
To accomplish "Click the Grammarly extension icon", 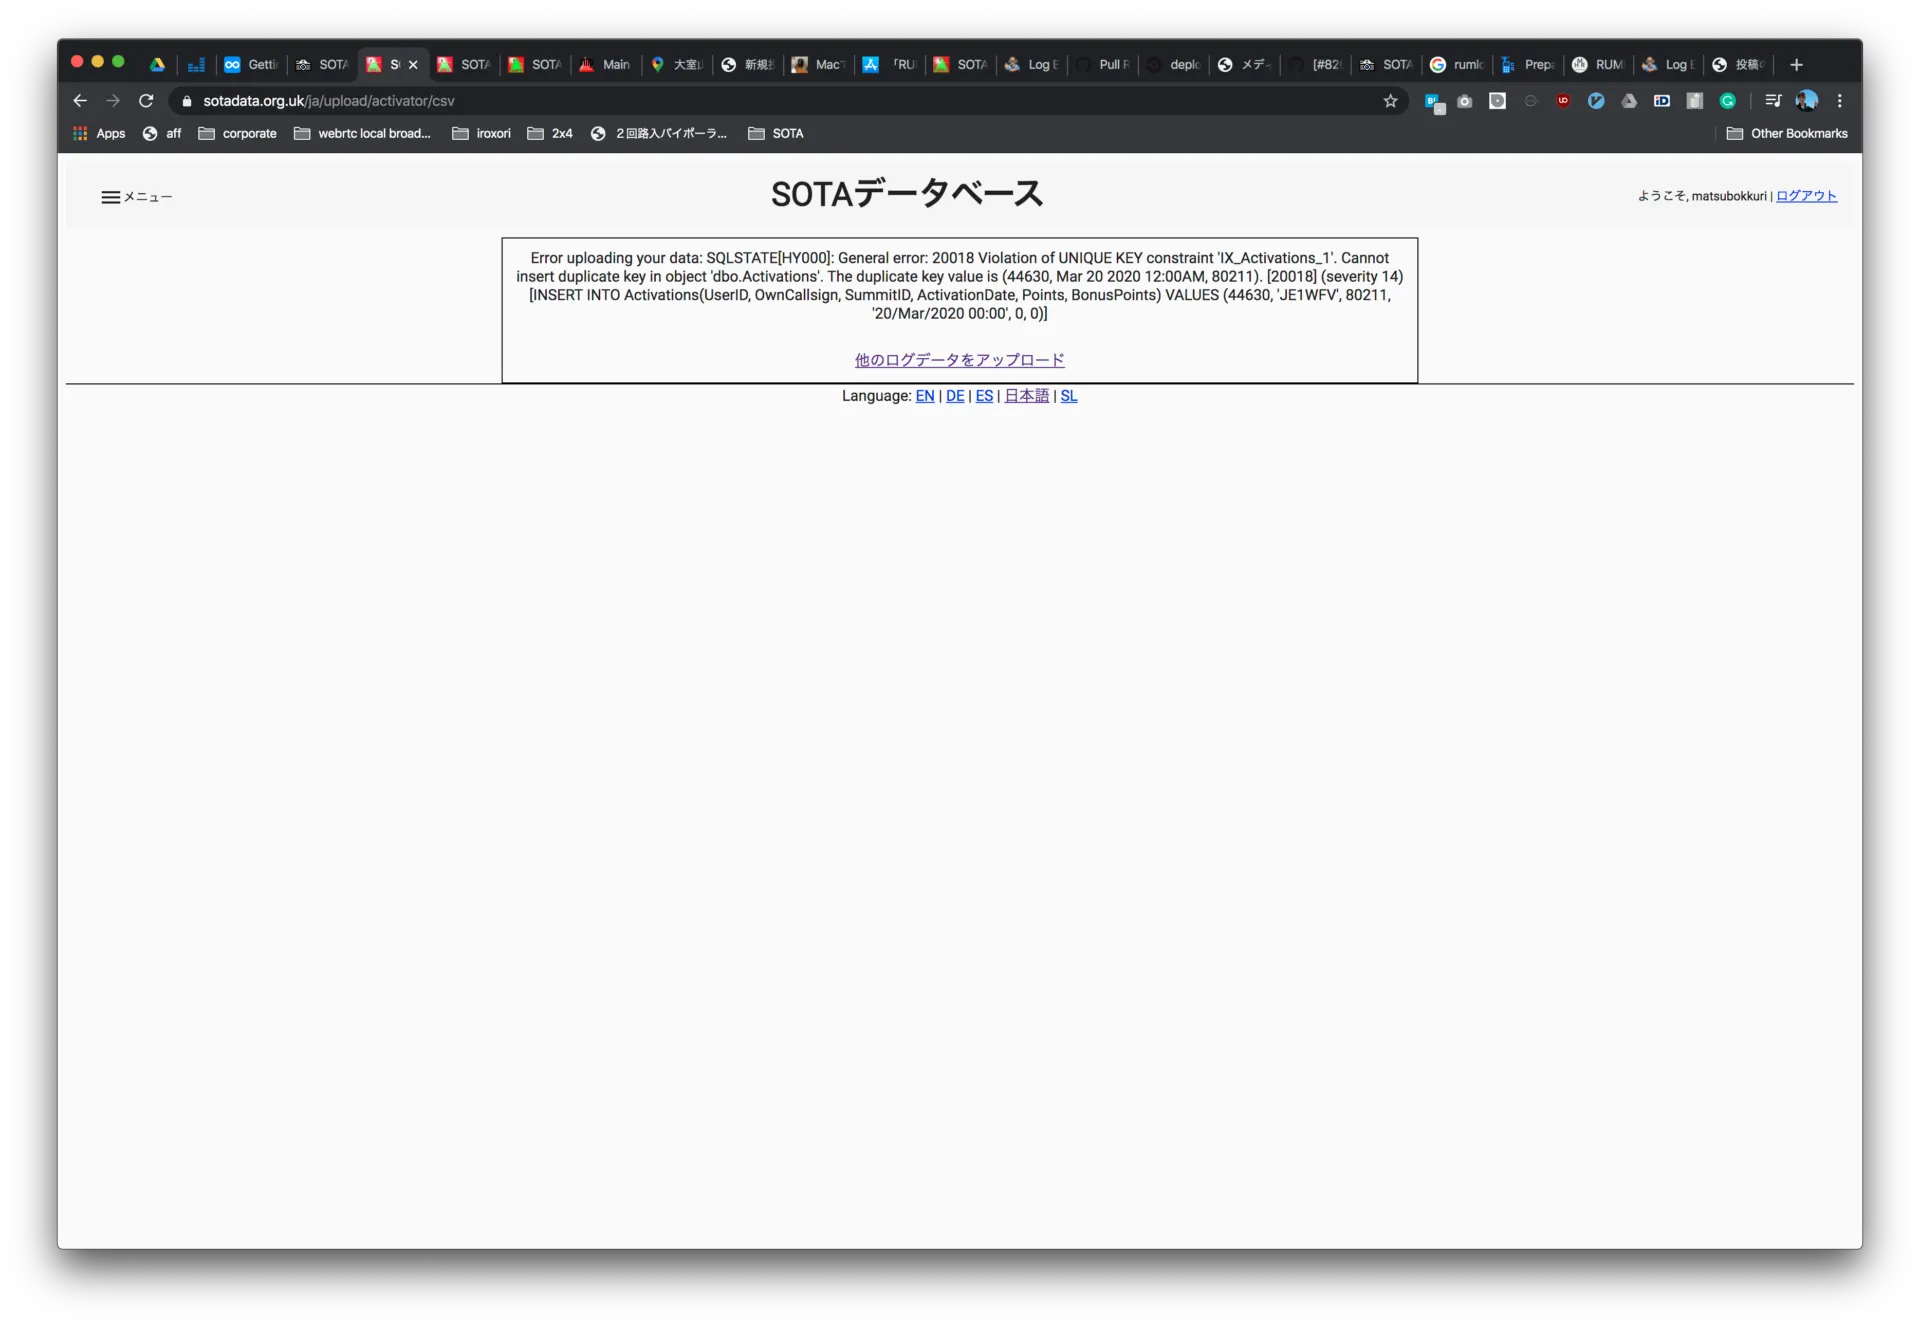I will (x=1727, y=101).
